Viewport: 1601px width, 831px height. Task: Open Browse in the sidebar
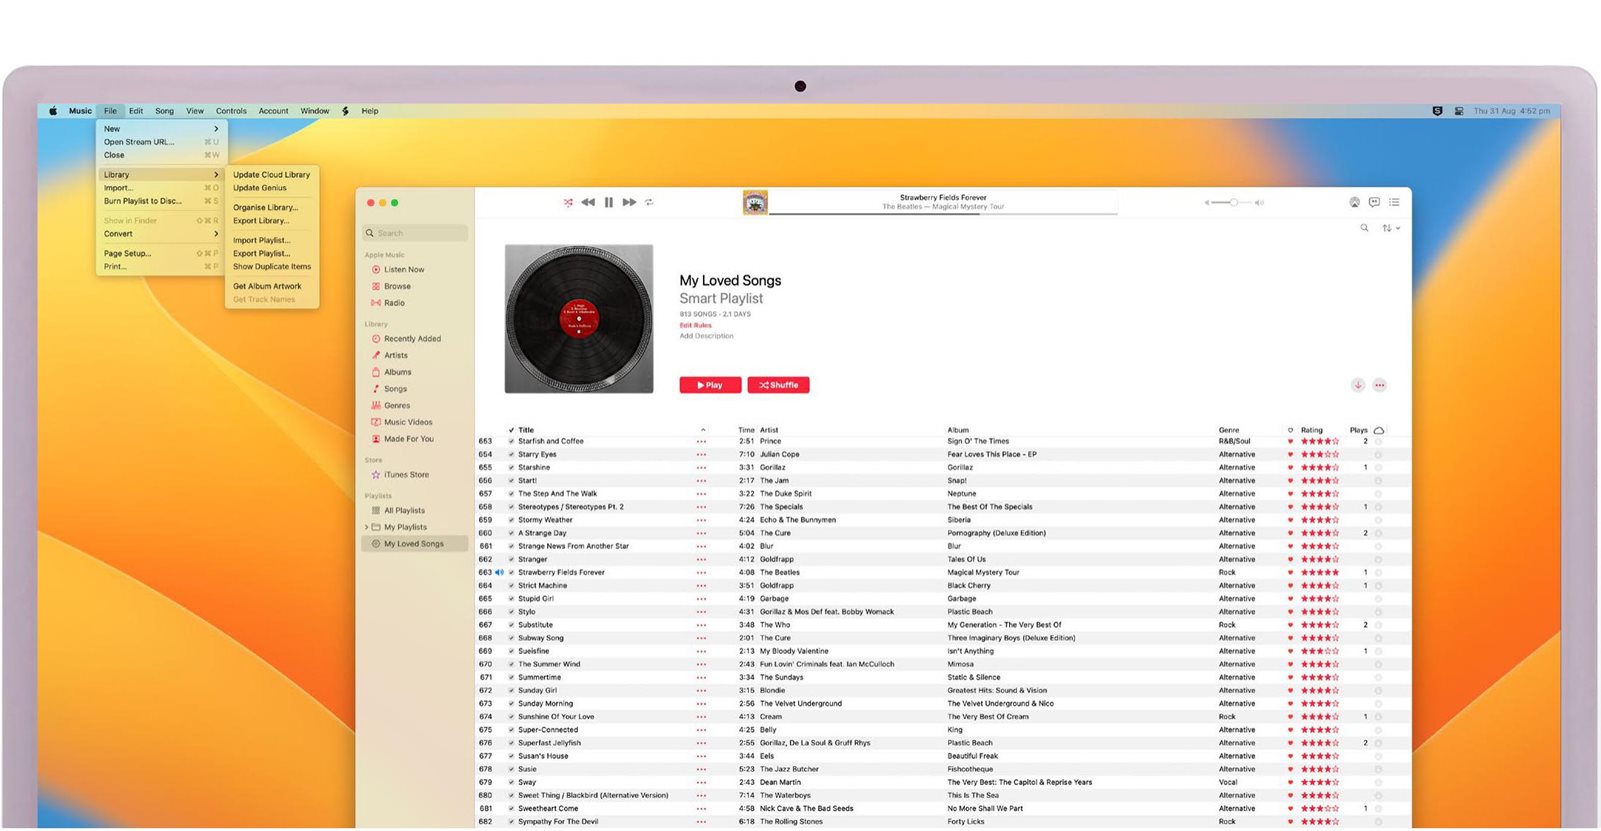pos(397,286)
